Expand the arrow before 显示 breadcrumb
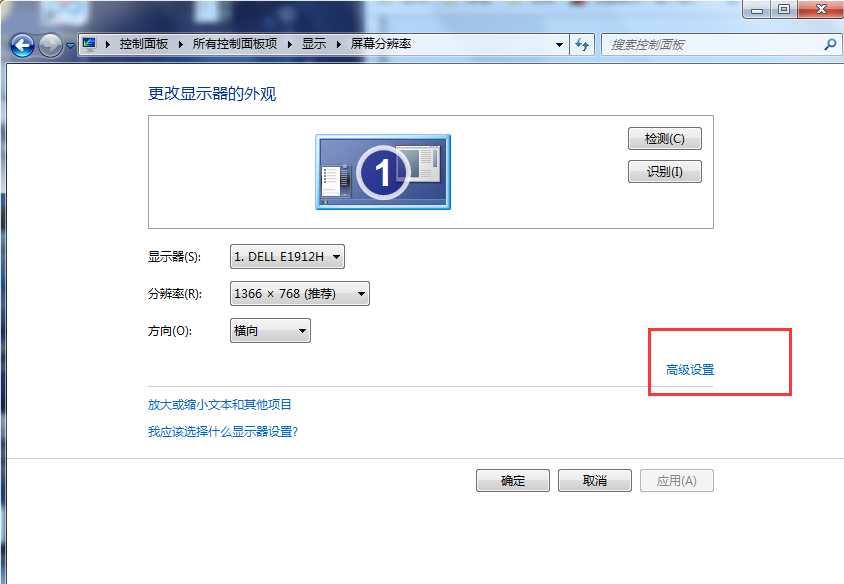The image size is (844, 584). tap(290, 45)
